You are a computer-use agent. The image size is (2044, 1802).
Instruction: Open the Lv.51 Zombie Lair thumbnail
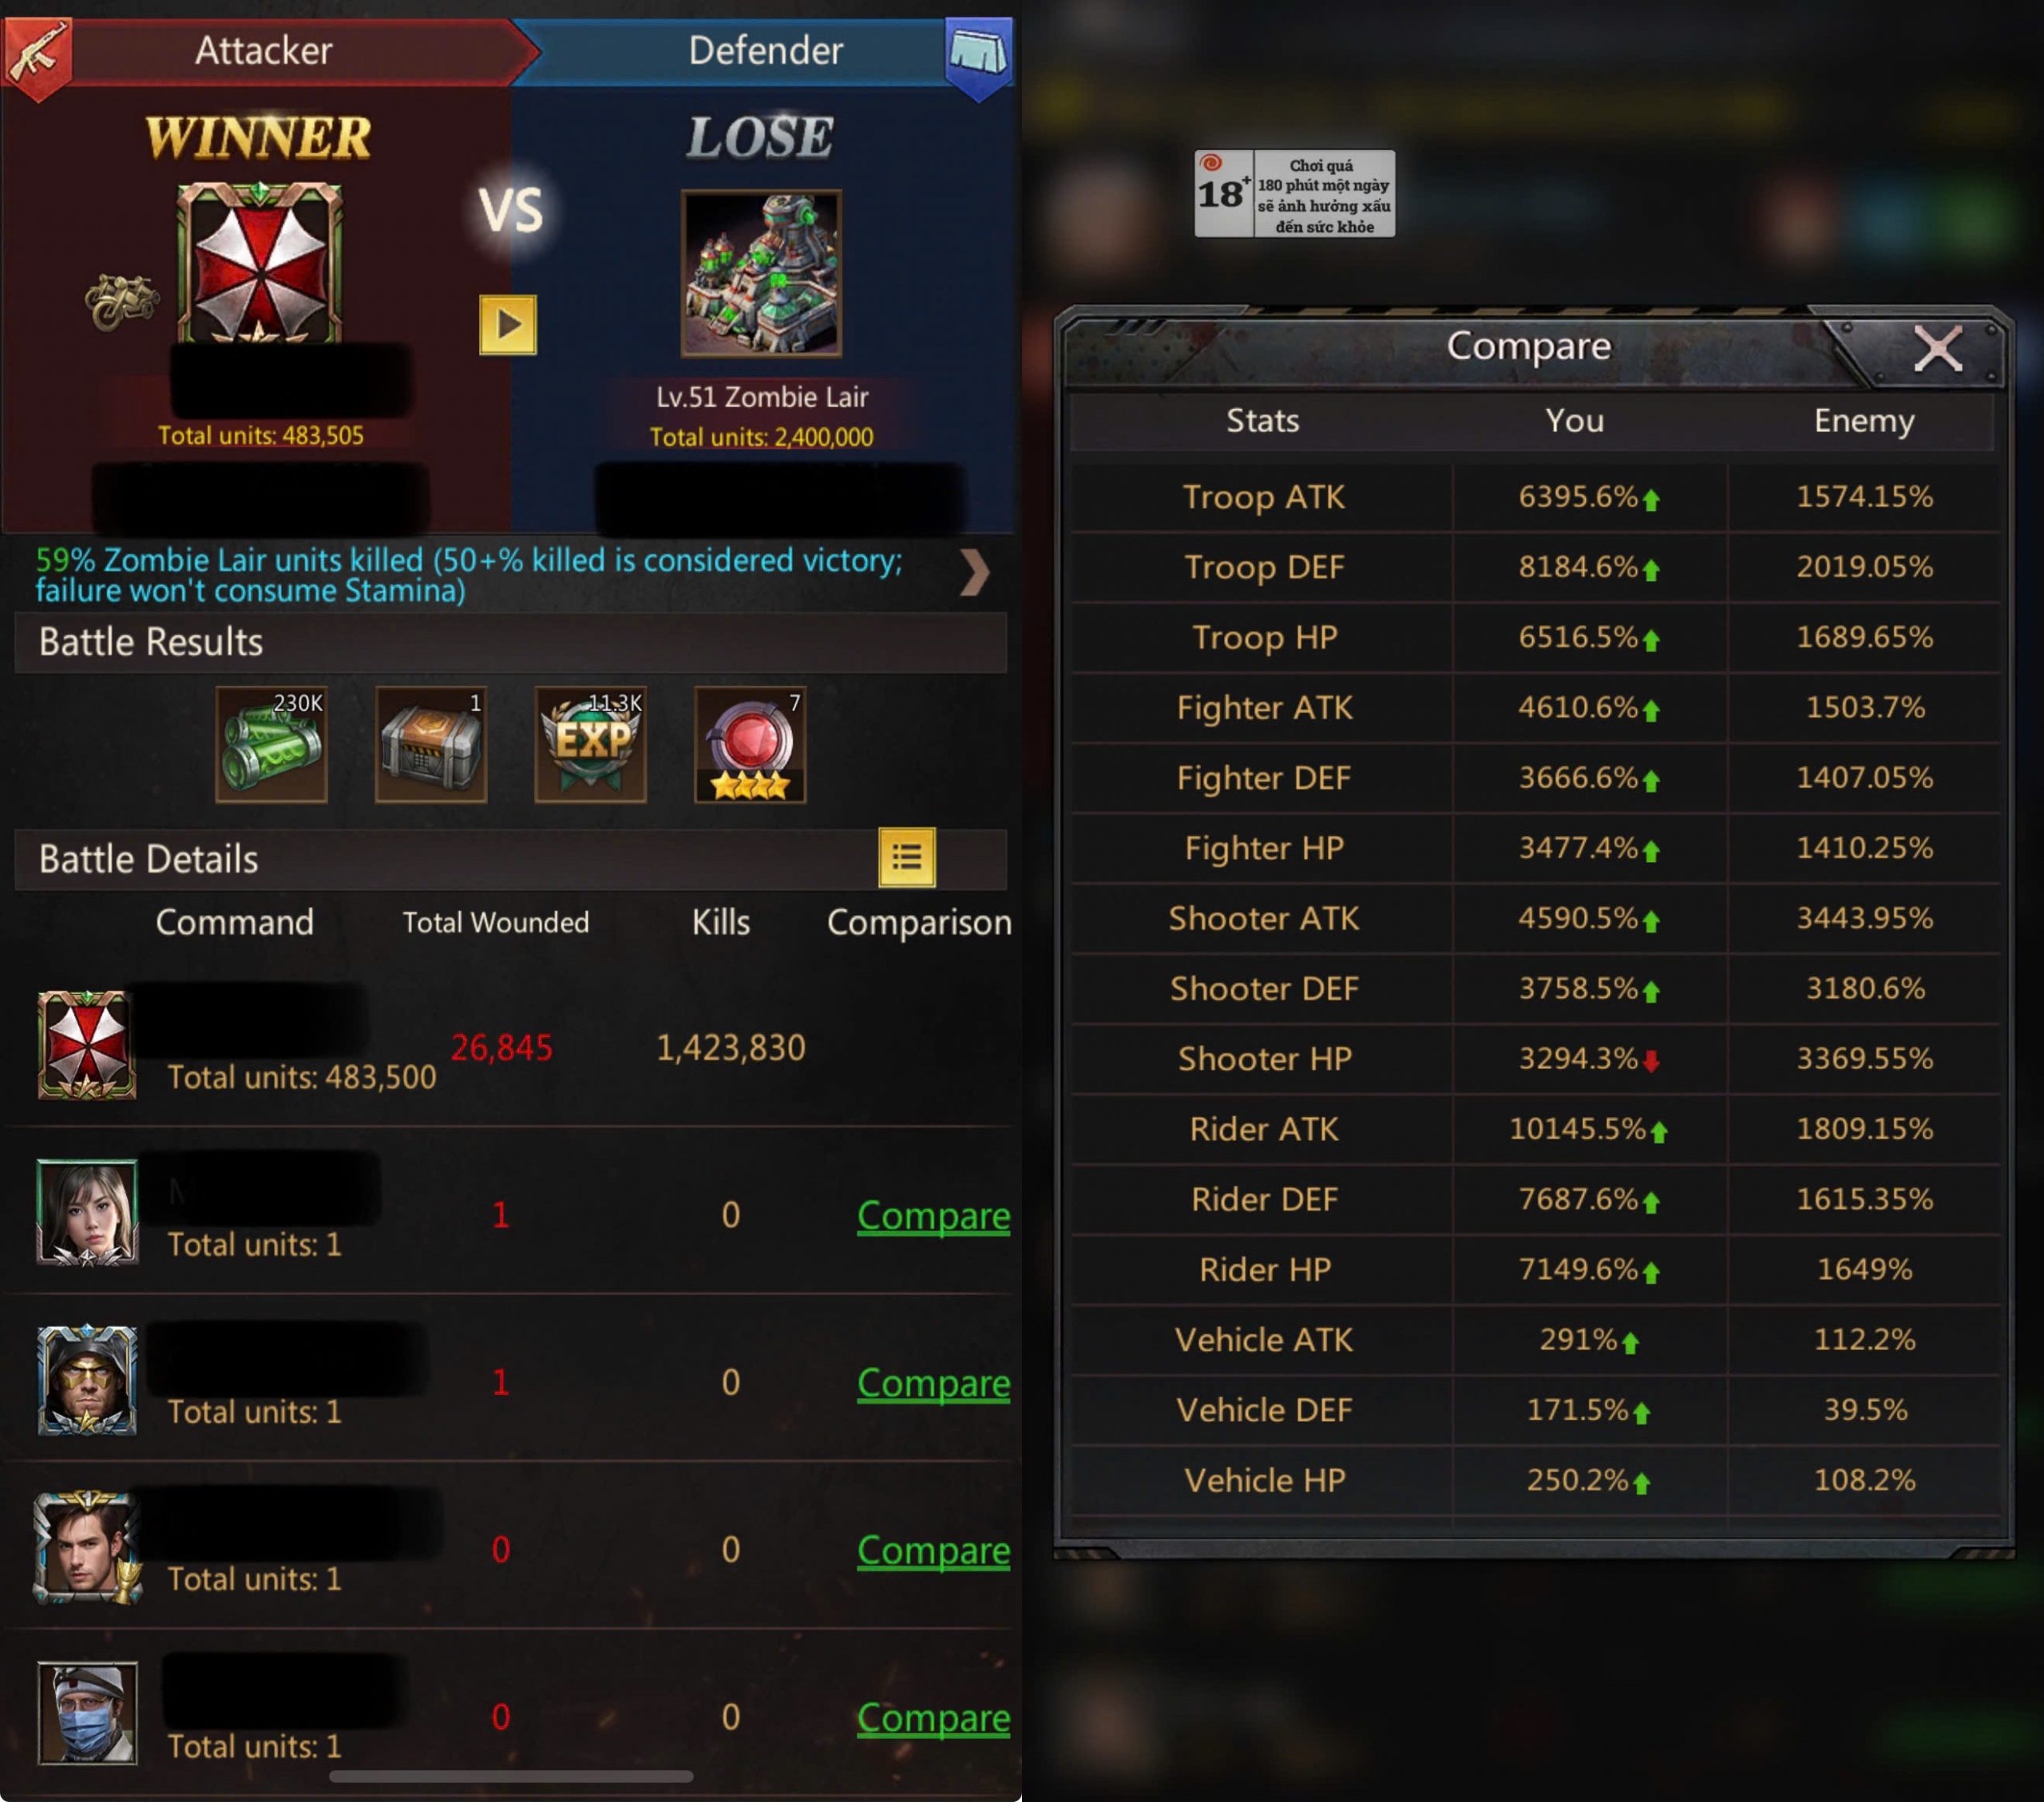click(x=761, y=273)
